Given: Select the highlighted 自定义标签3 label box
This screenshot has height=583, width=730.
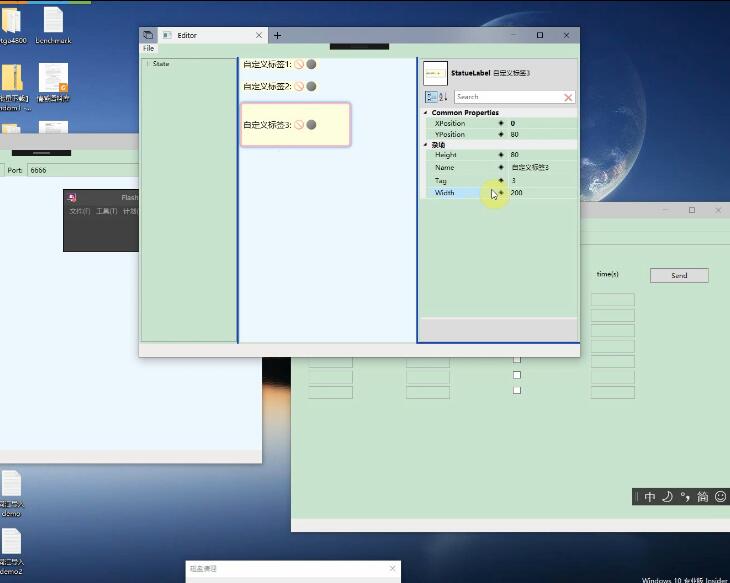Looking at the screenshot, I should pyautogui.click(x=296, y=124).
